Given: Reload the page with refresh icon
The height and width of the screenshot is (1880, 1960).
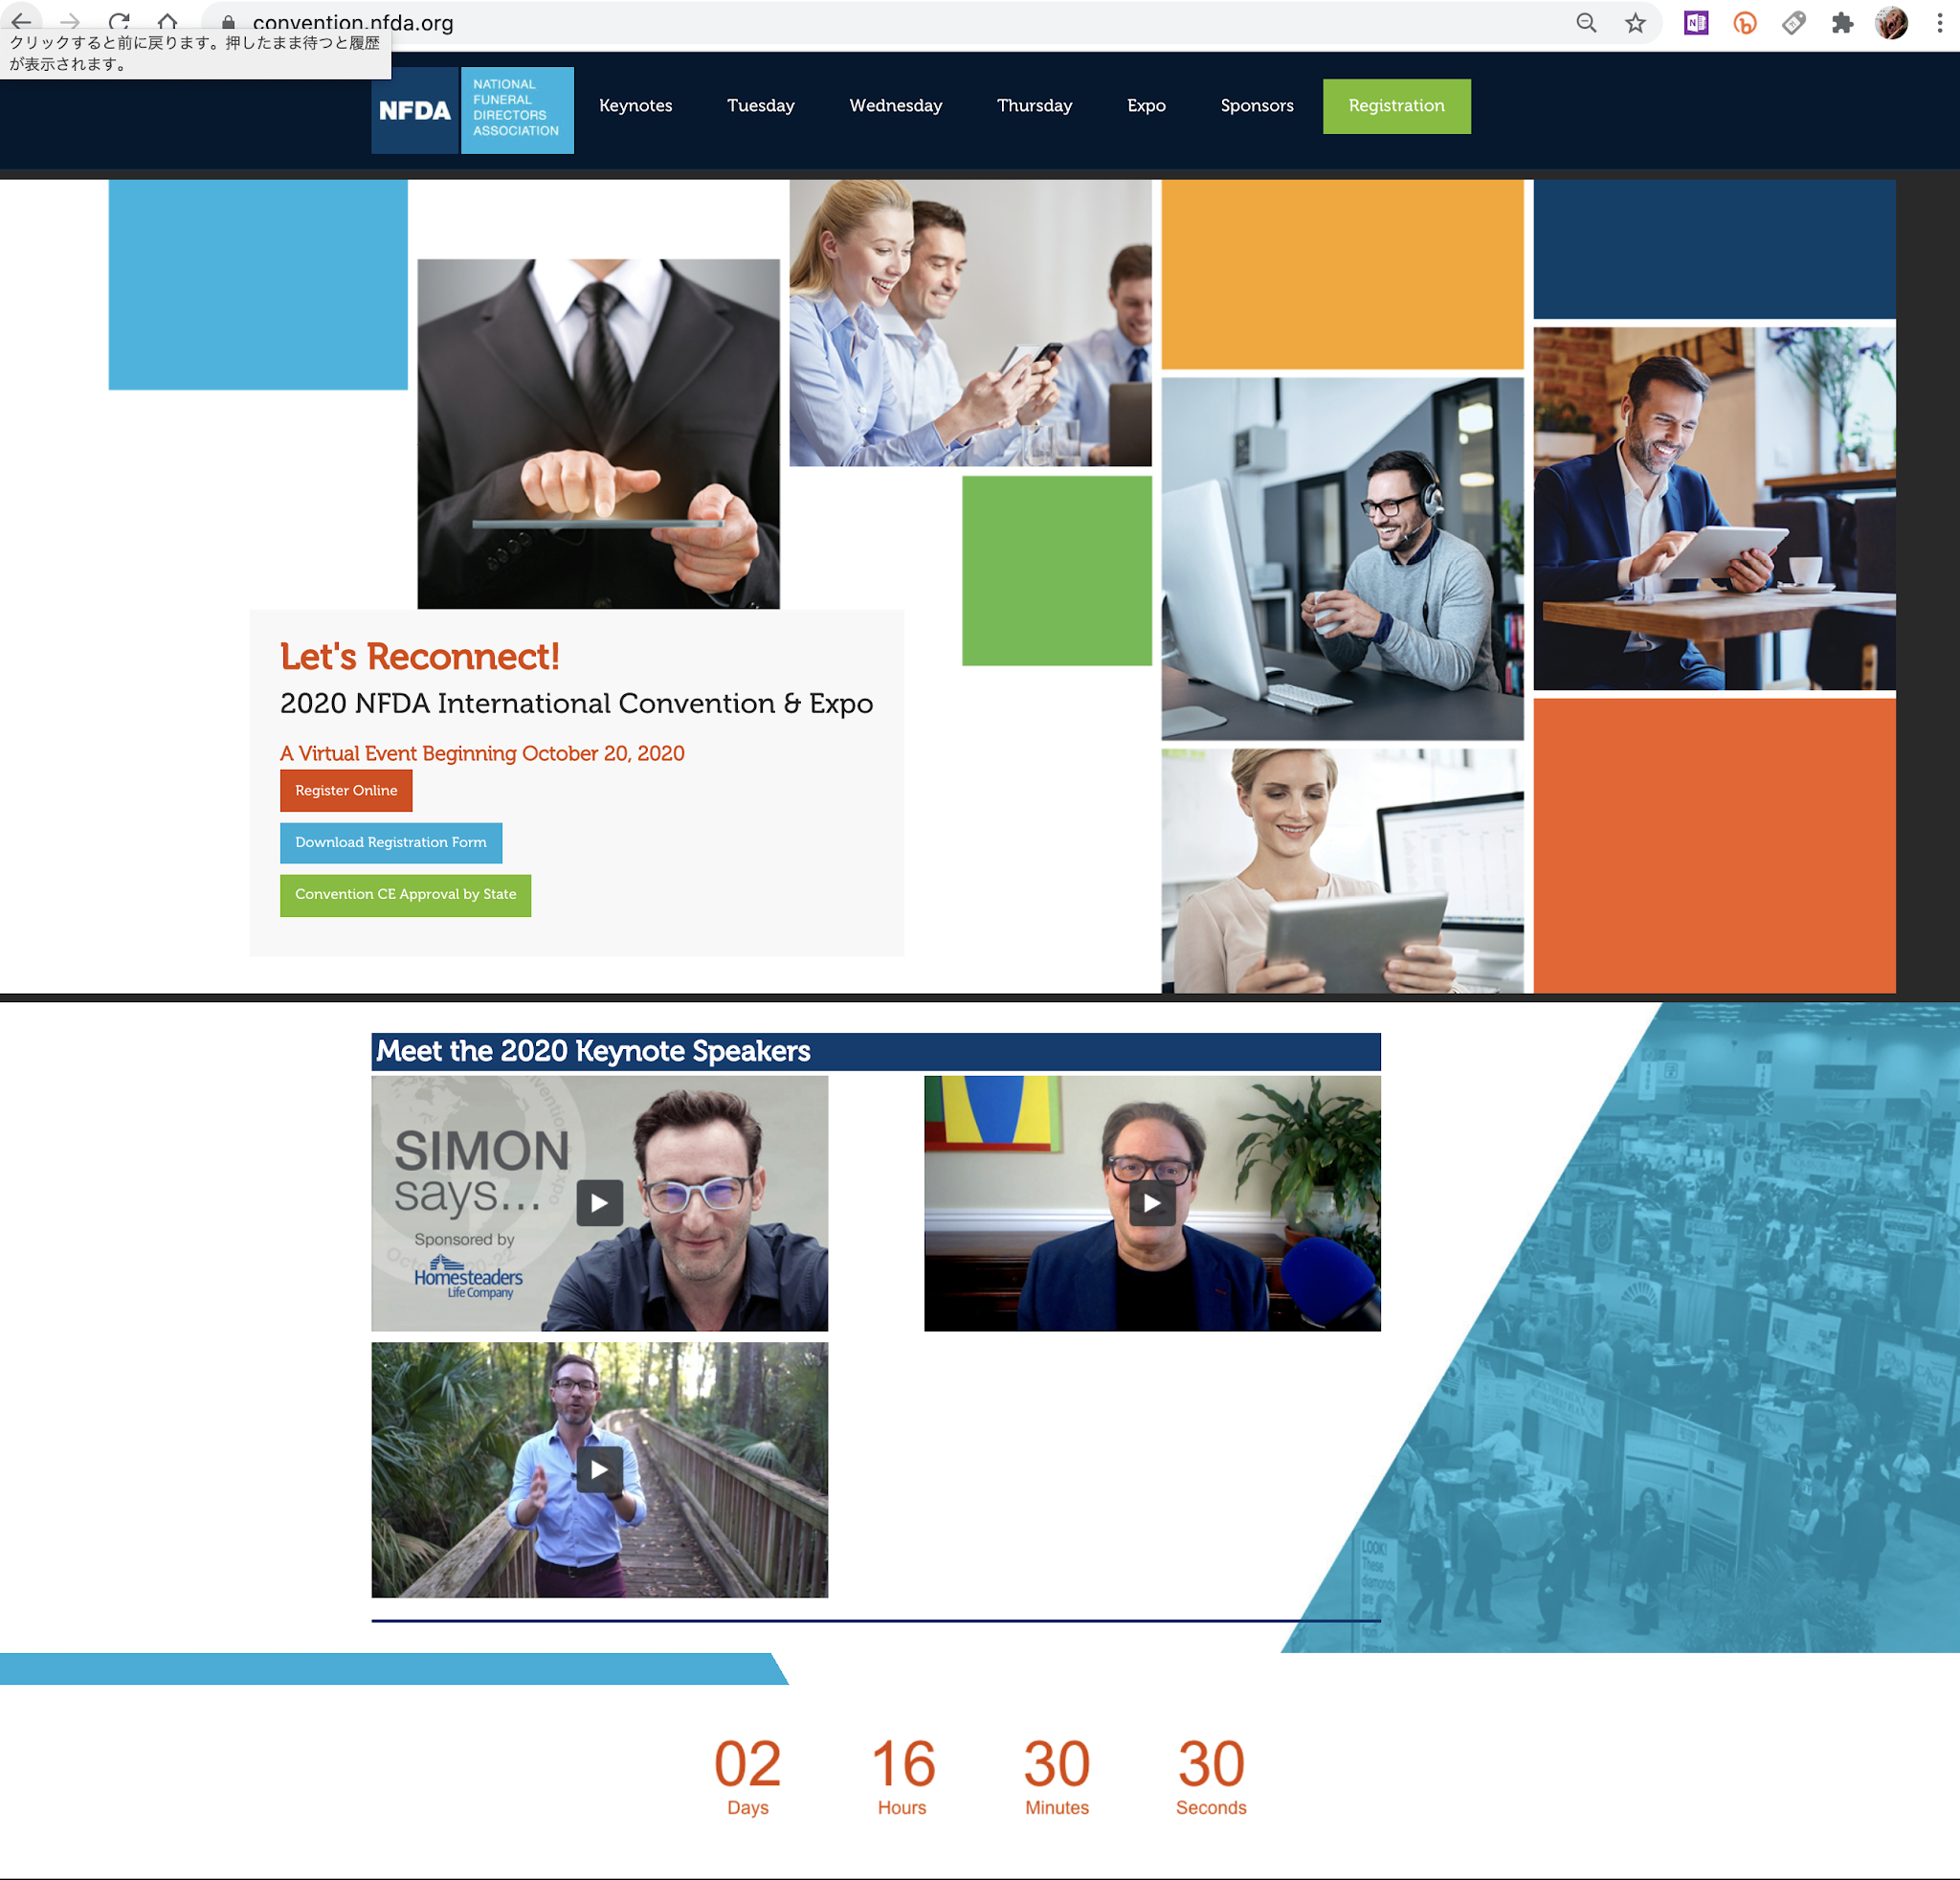Looking at the screenshot, I should pos(119,21).
